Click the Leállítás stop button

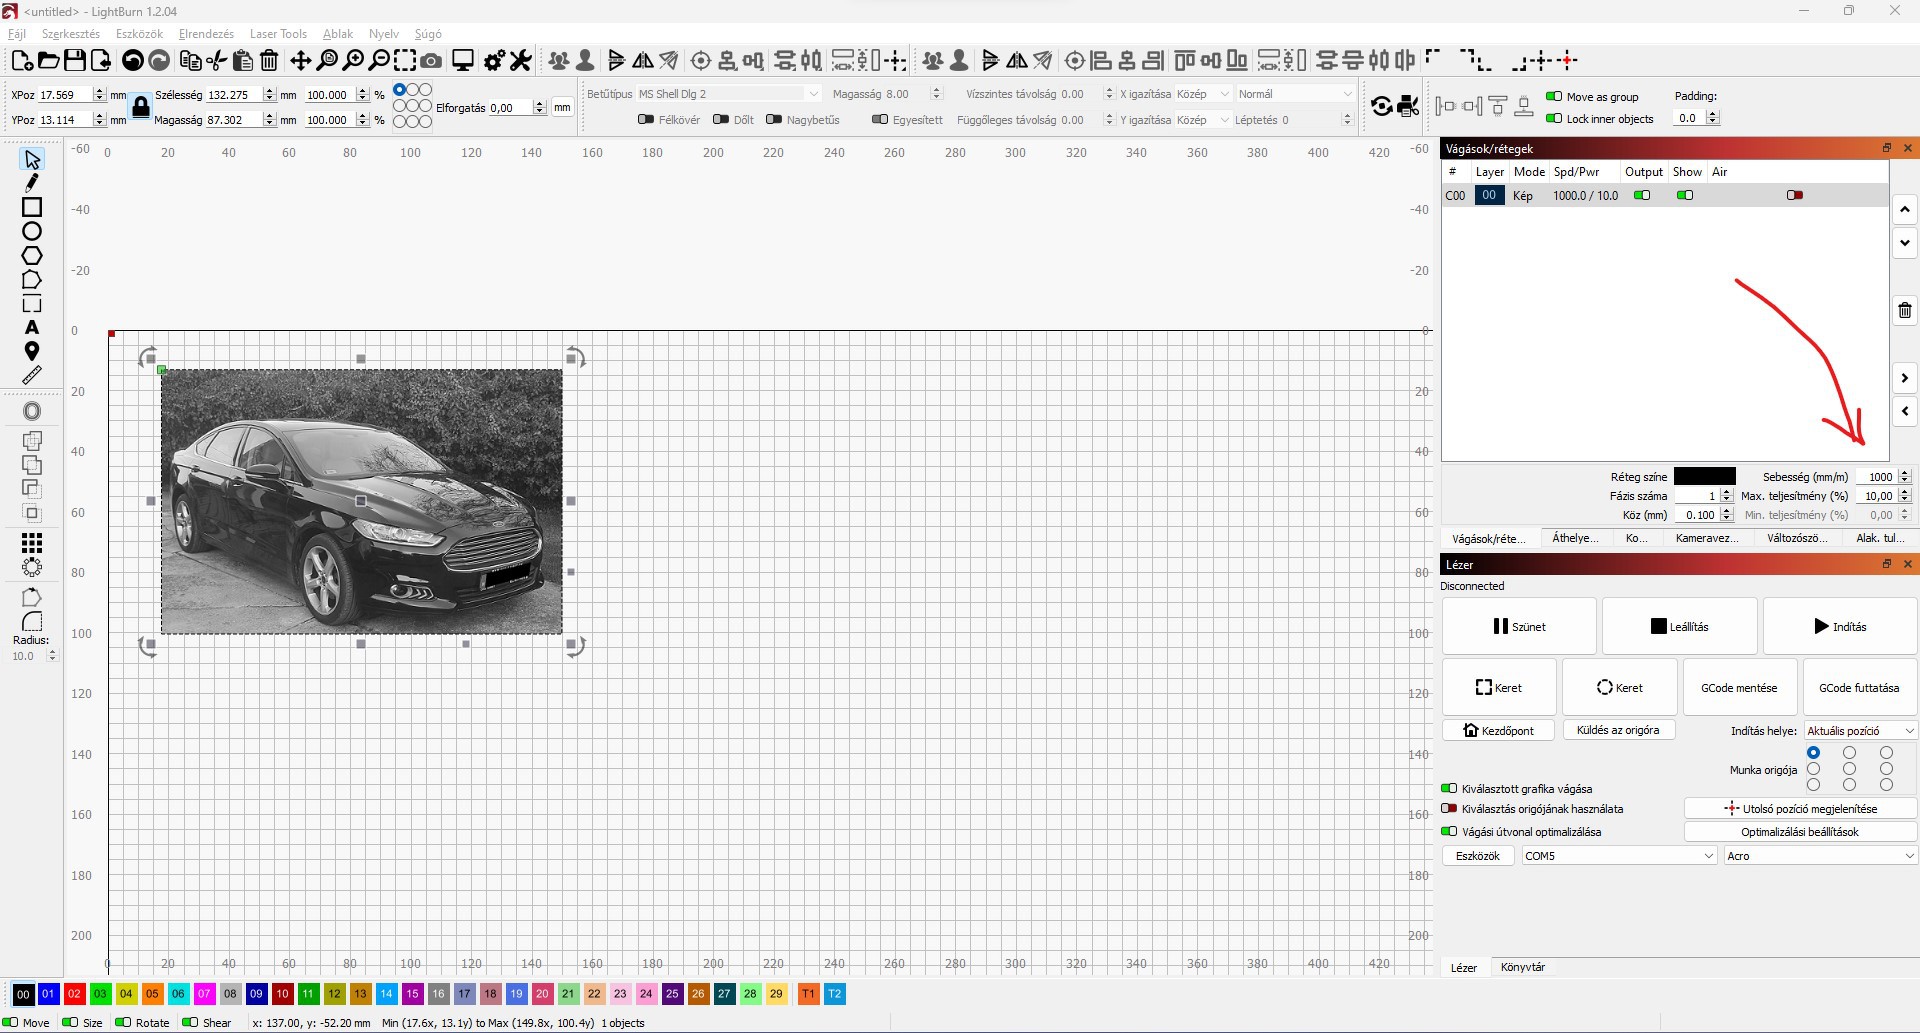point(1680,627)
